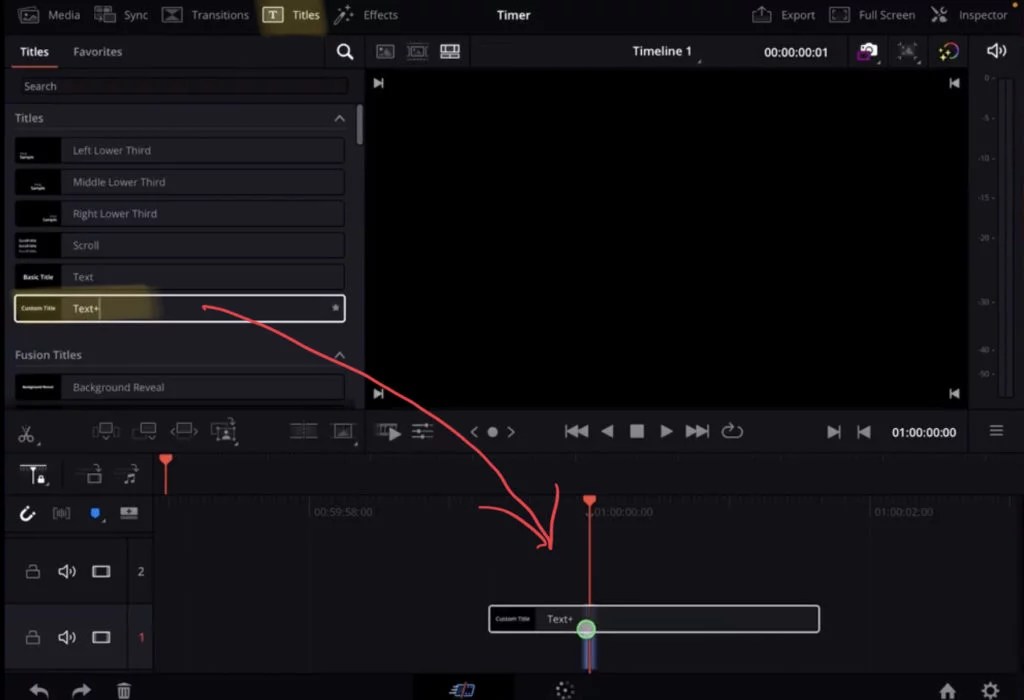Switch to the Favorites tab
Image resolution: width=1024 pixels, height=700 pixels.
[x=97, y=51]
